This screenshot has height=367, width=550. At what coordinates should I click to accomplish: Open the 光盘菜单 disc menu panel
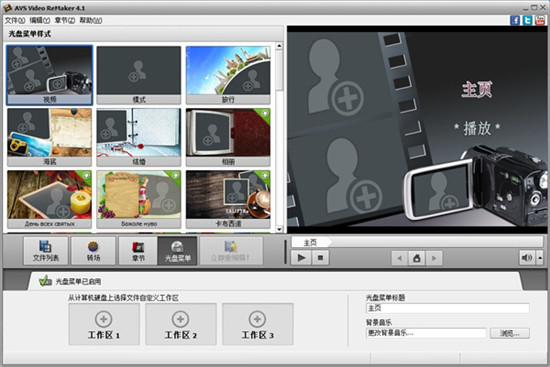pyautogui.click(x=177, y=251)
